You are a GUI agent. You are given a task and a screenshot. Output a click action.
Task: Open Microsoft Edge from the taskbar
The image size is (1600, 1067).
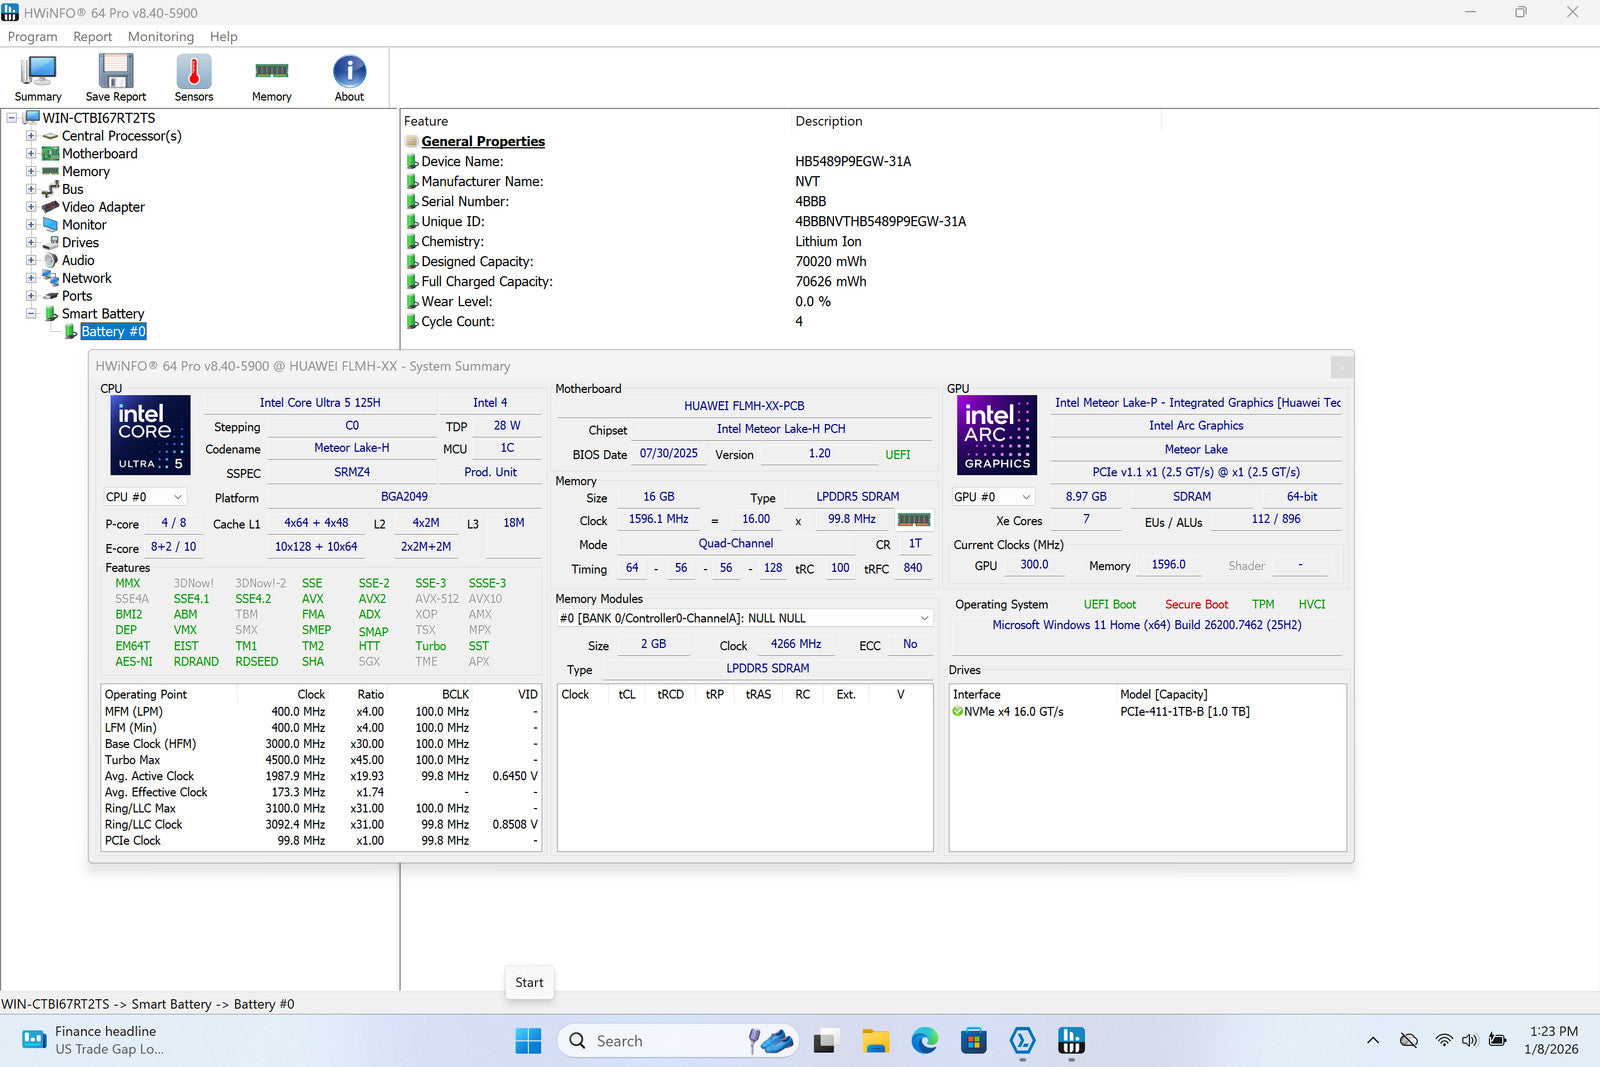point(924,1041)
